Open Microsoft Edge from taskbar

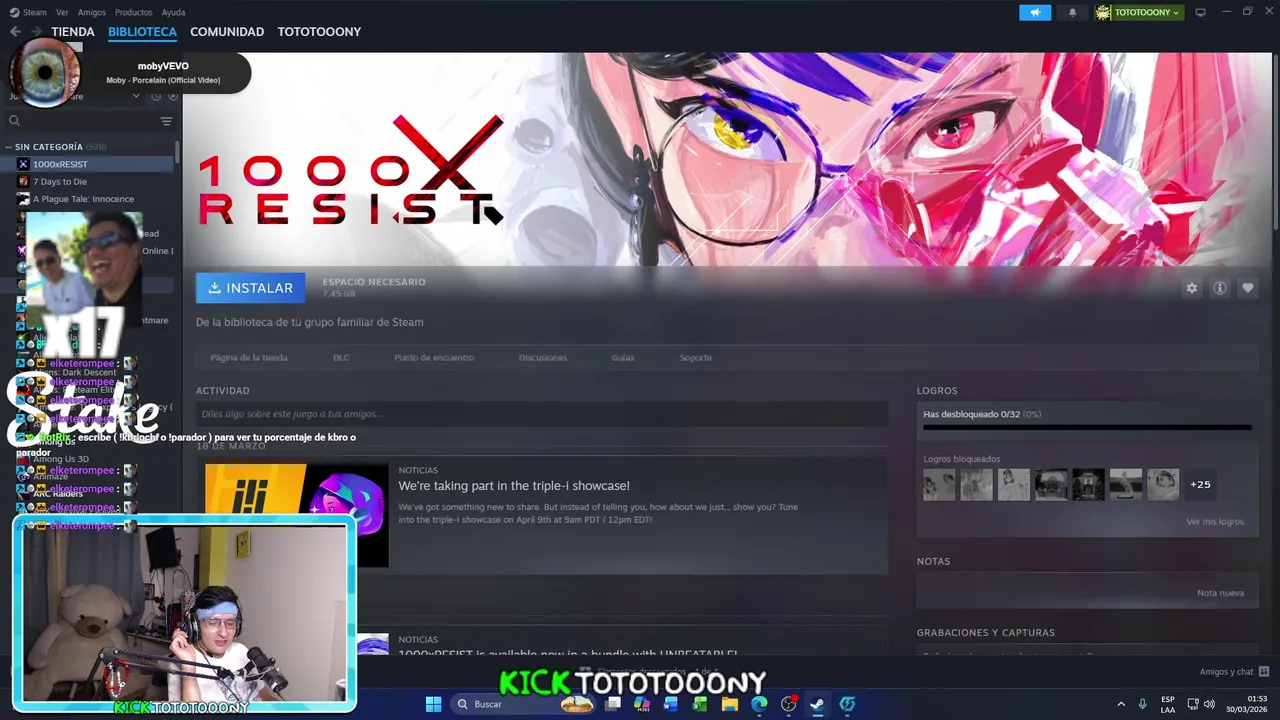point(759,704)
